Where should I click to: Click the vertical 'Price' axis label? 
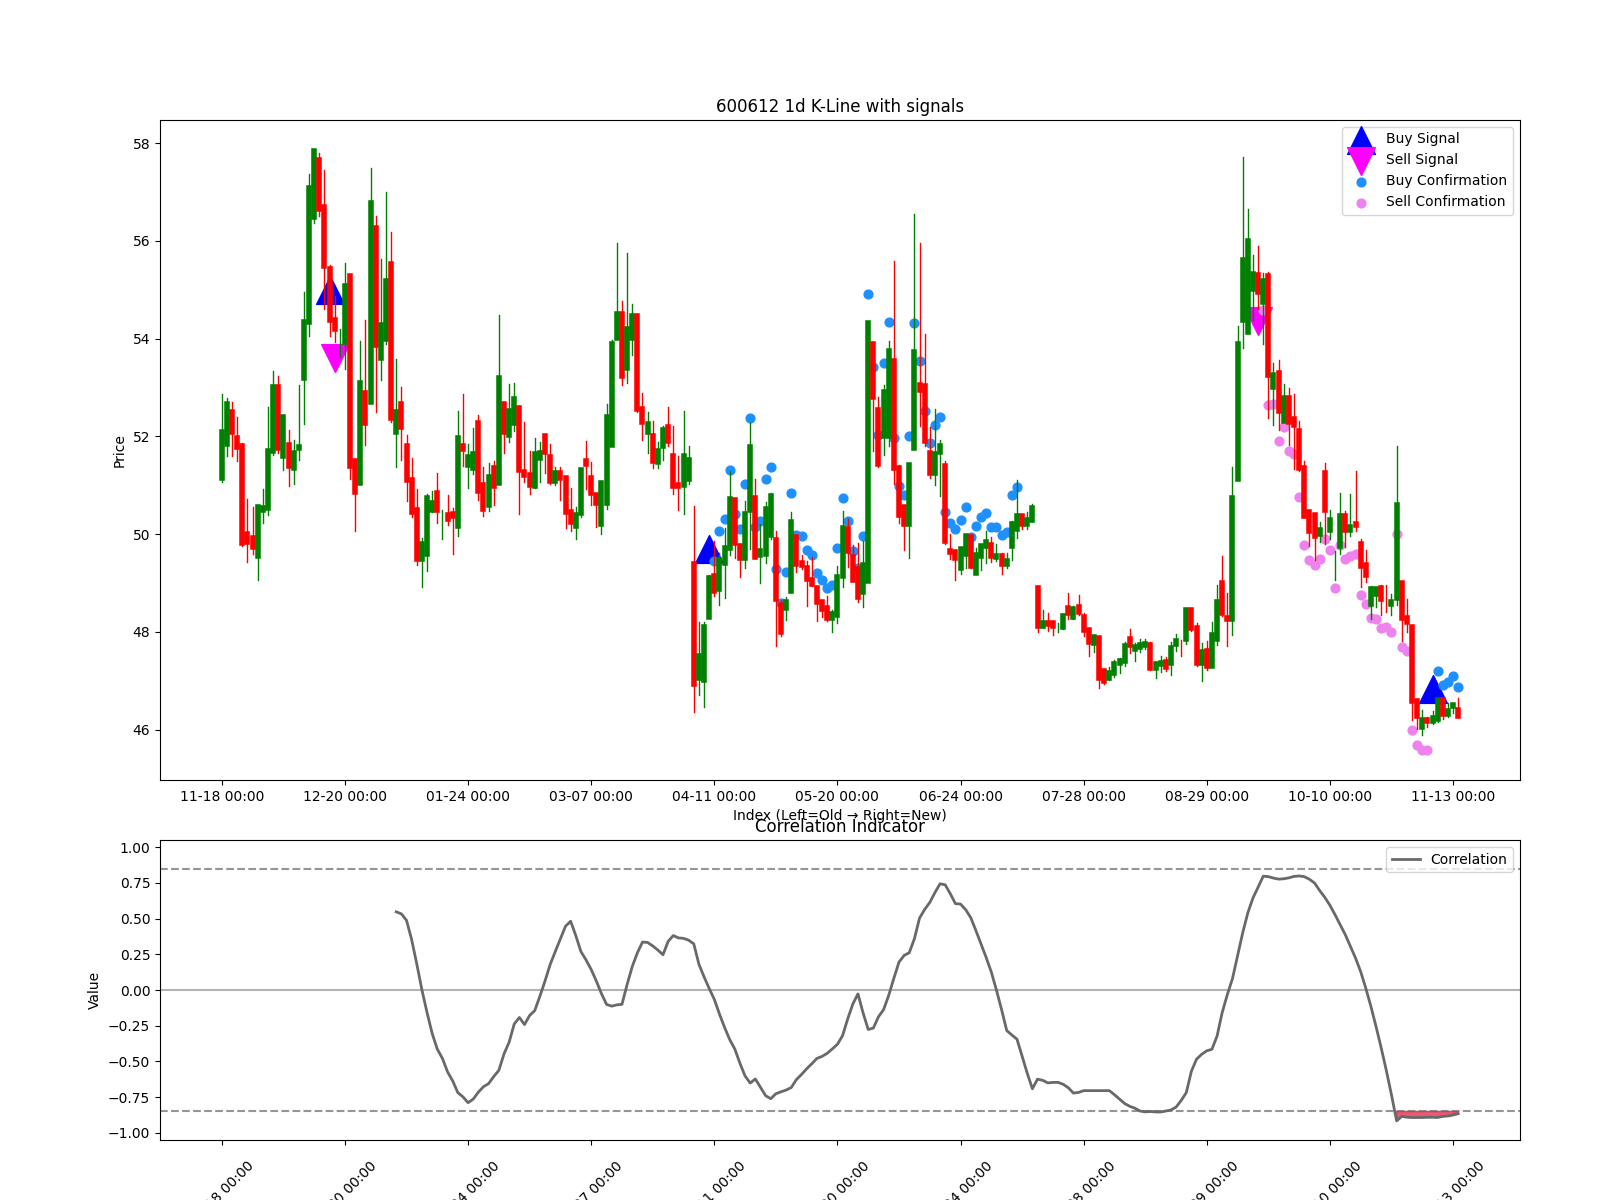pos(120,451)
